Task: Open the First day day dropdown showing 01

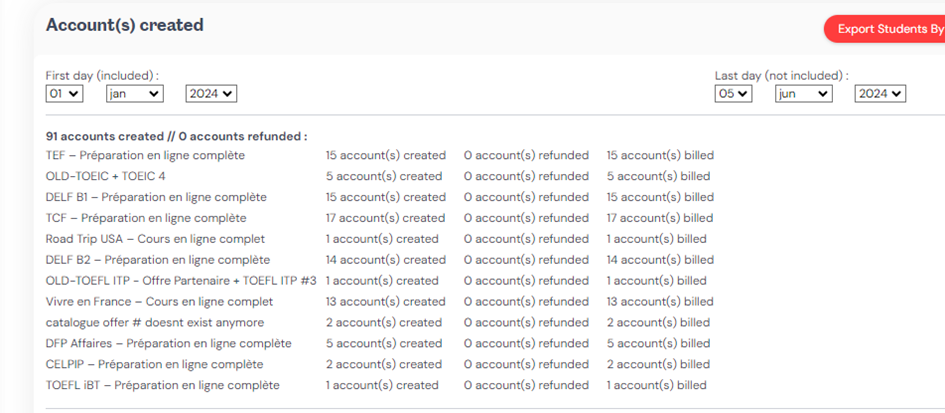Action: pos(63,93)
